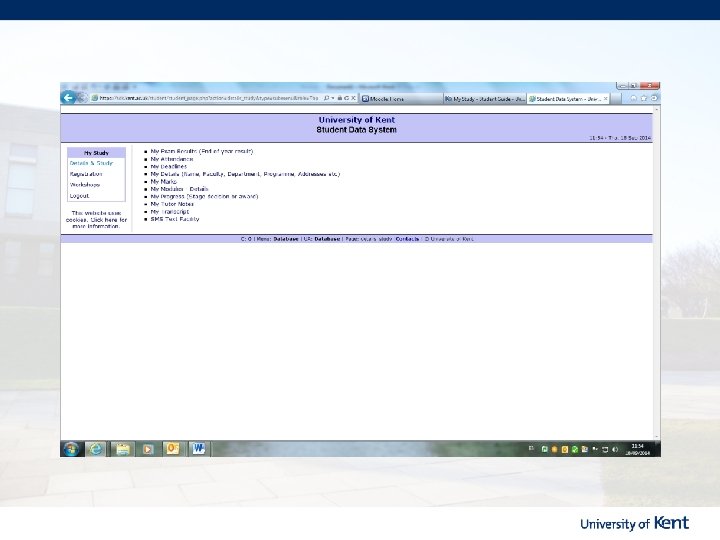Screen dimensions: 720x540
Task: Click the refresh icon in address bar
Action: (x=347, y=98)
